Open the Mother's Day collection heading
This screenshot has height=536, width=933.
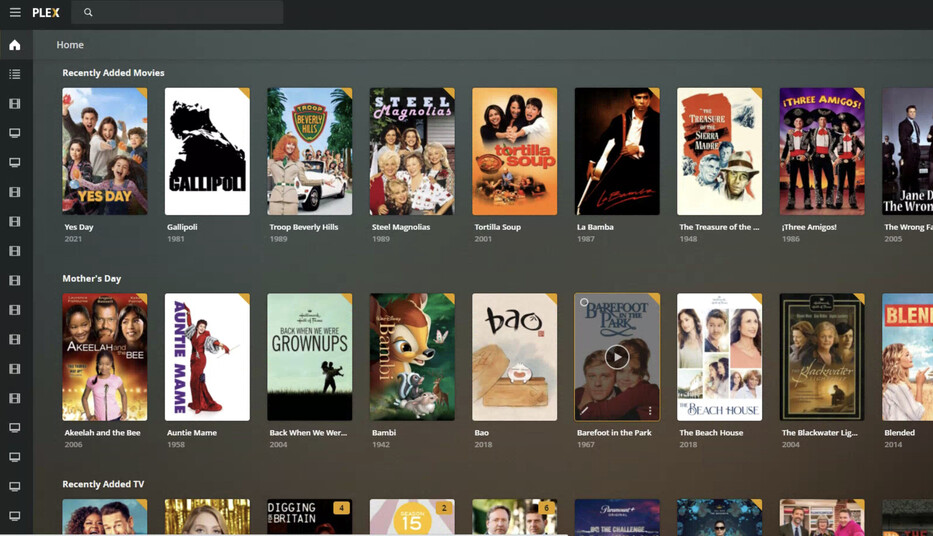tap(92, 278)
